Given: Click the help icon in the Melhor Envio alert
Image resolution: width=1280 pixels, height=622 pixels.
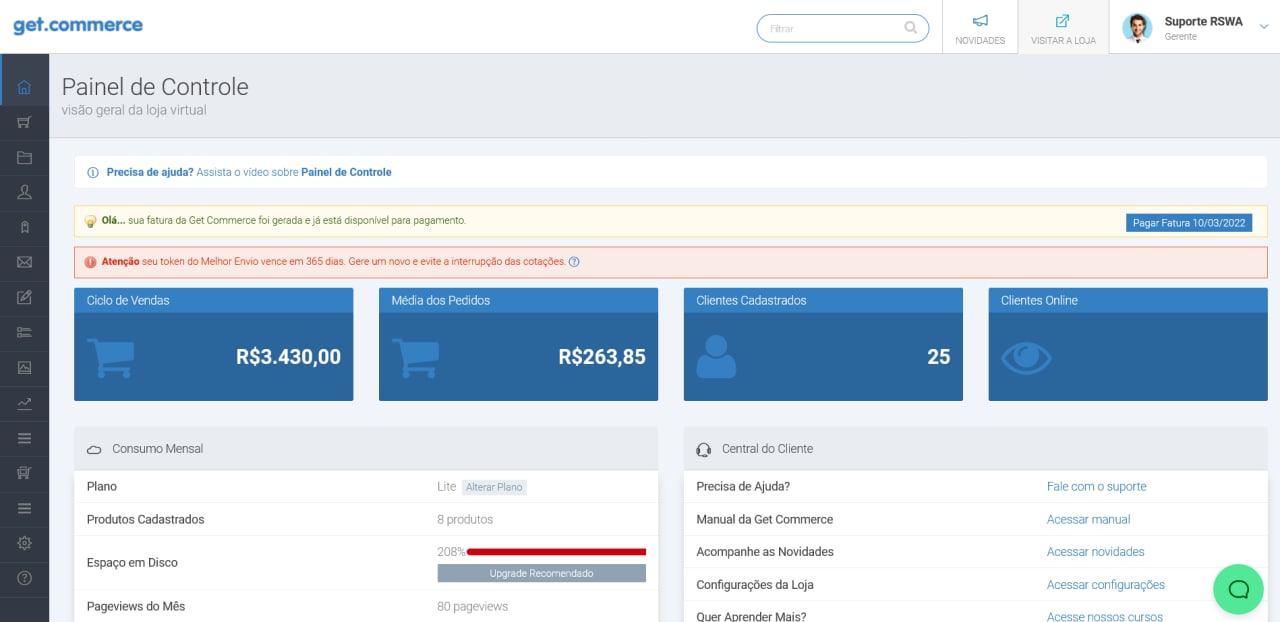Looking at the screenshot, I should tap(574, 262).
